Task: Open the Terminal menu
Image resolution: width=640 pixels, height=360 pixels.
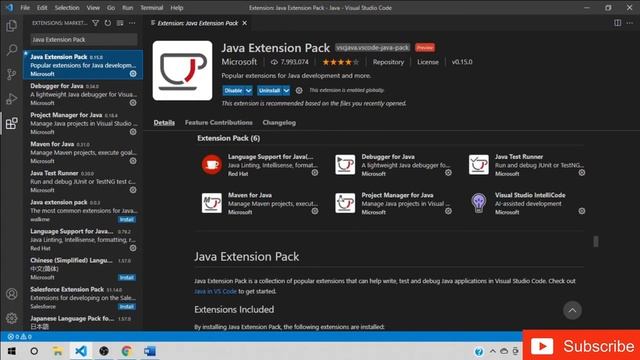Action: click(151, 8)
